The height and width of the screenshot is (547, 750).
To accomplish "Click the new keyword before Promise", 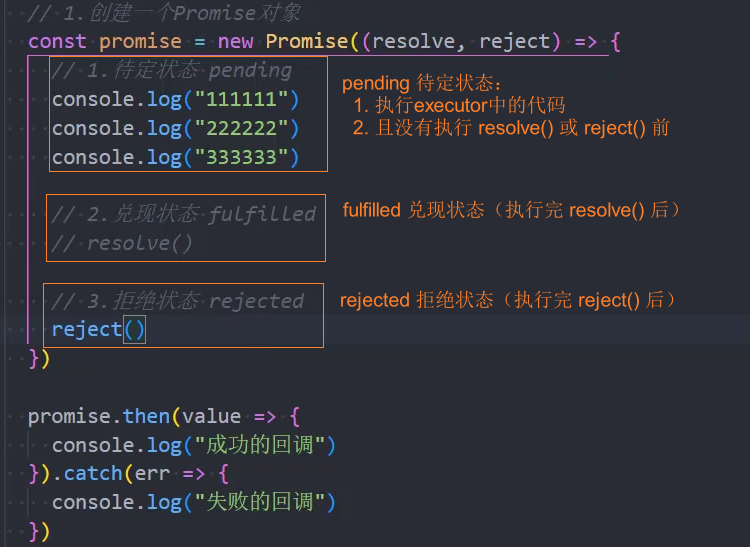I will (235, 42).
